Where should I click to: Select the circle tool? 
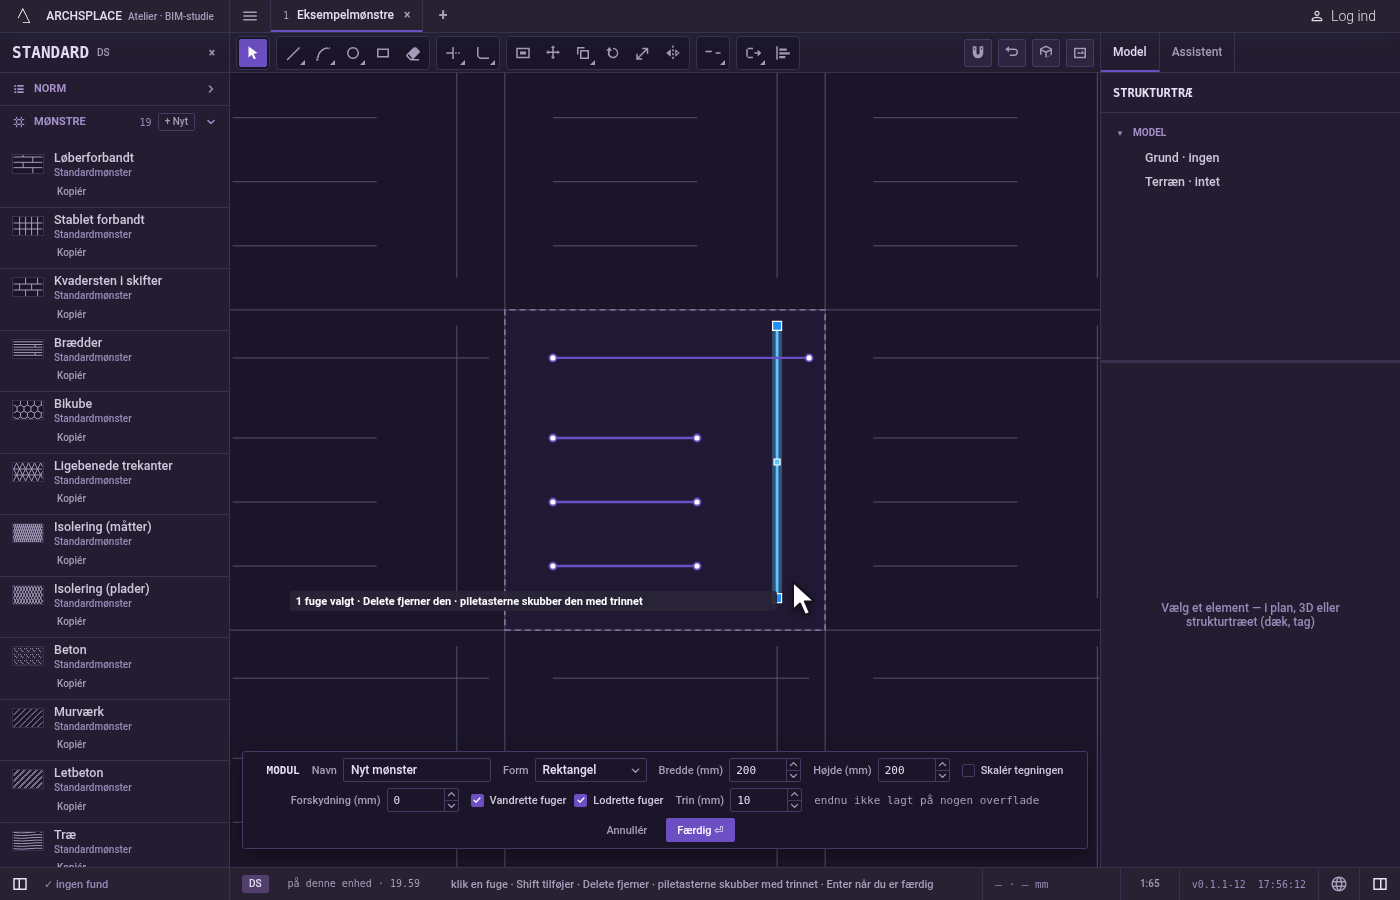(x=353, y=53)
